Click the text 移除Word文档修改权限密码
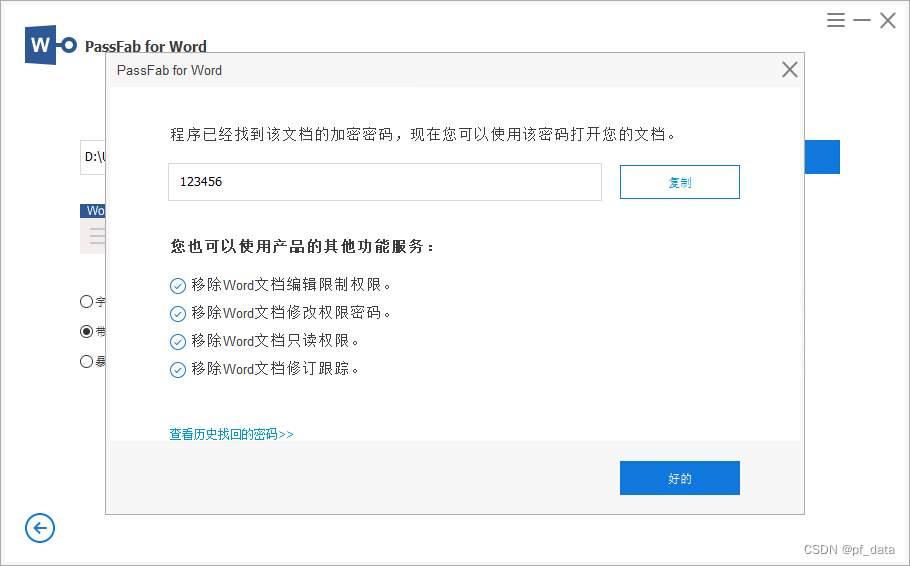This screenshot has height=566, width=910. [291, 312]
